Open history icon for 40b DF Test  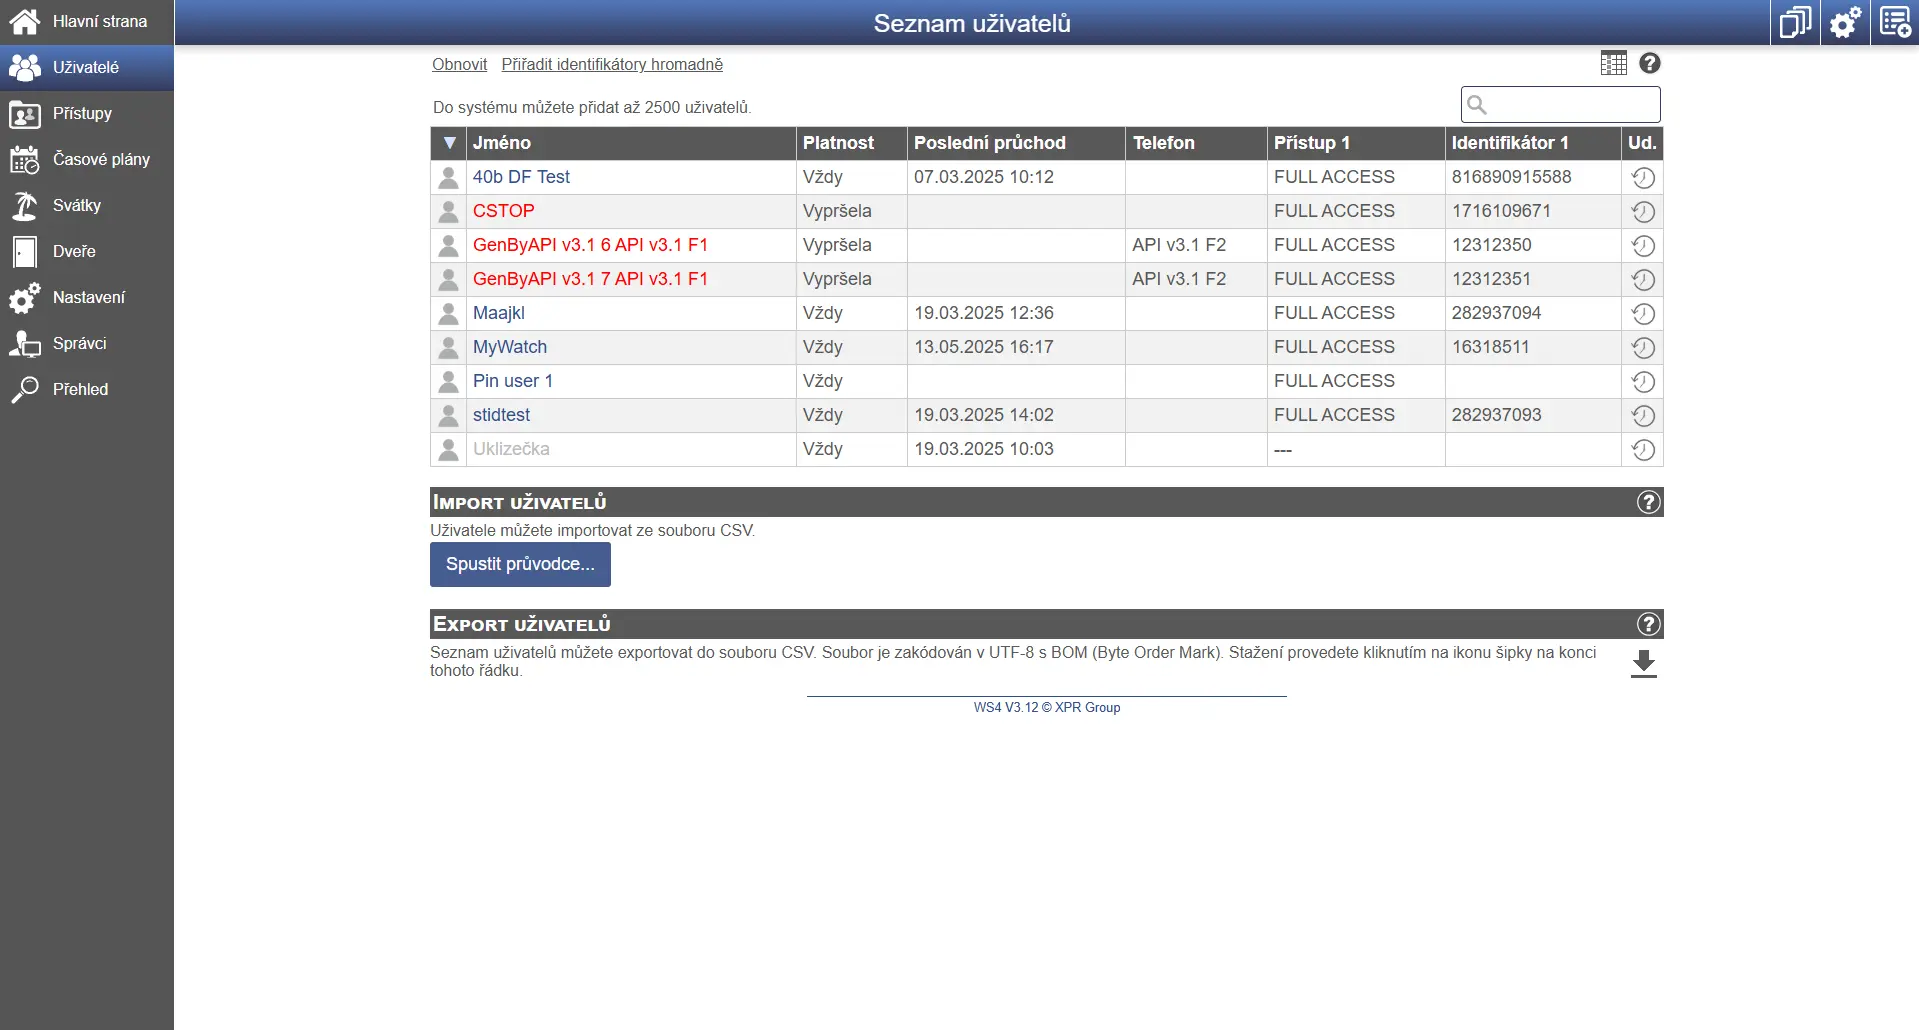tap(1642, 178)
